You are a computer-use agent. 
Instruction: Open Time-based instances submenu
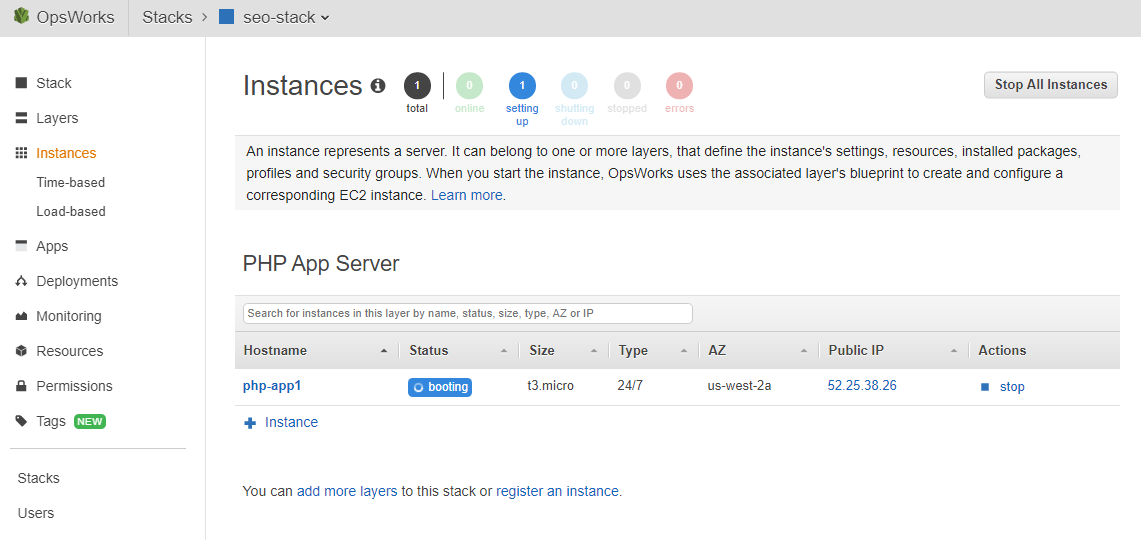71,182
